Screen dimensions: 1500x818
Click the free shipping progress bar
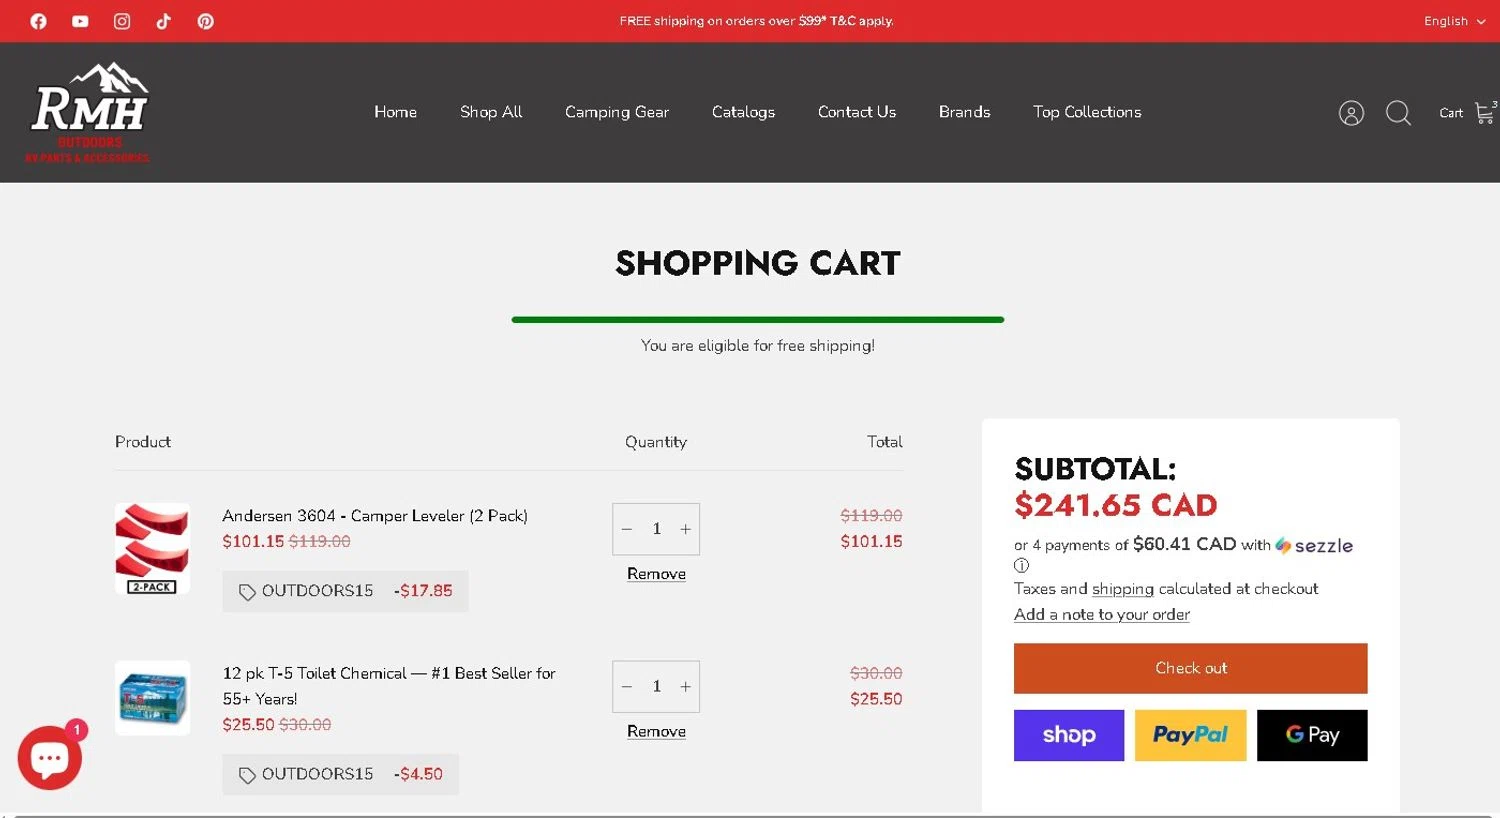pos(757,320)
